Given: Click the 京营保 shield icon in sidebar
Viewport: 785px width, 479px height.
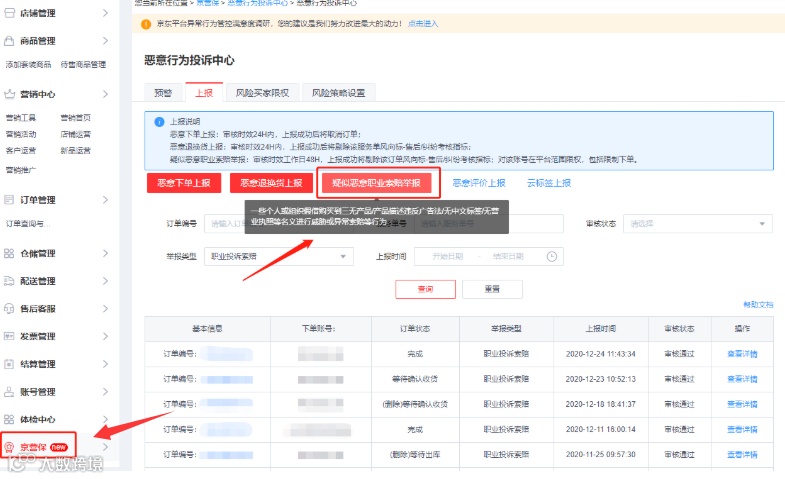Looking at the screenshot, I should [9, 447].
